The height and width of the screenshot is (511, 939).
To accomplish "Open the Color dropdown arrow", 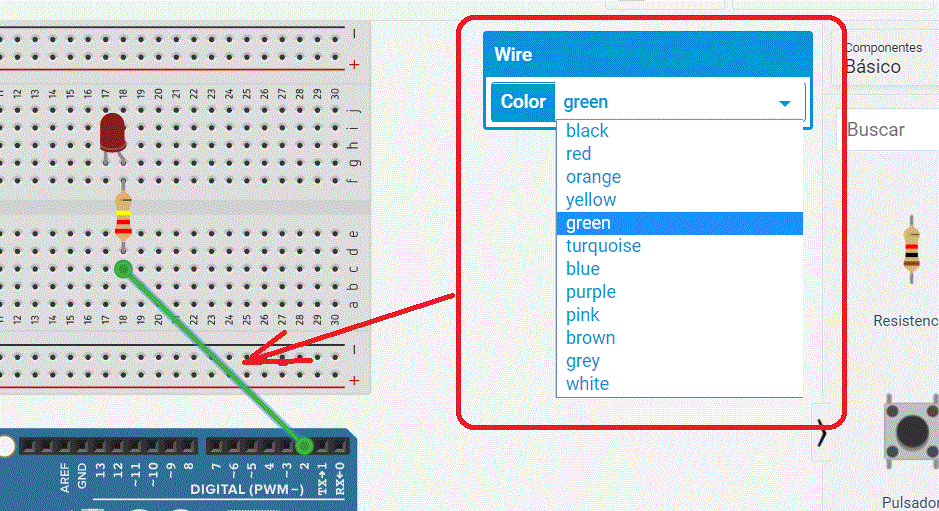I will (x=785, y=103).
